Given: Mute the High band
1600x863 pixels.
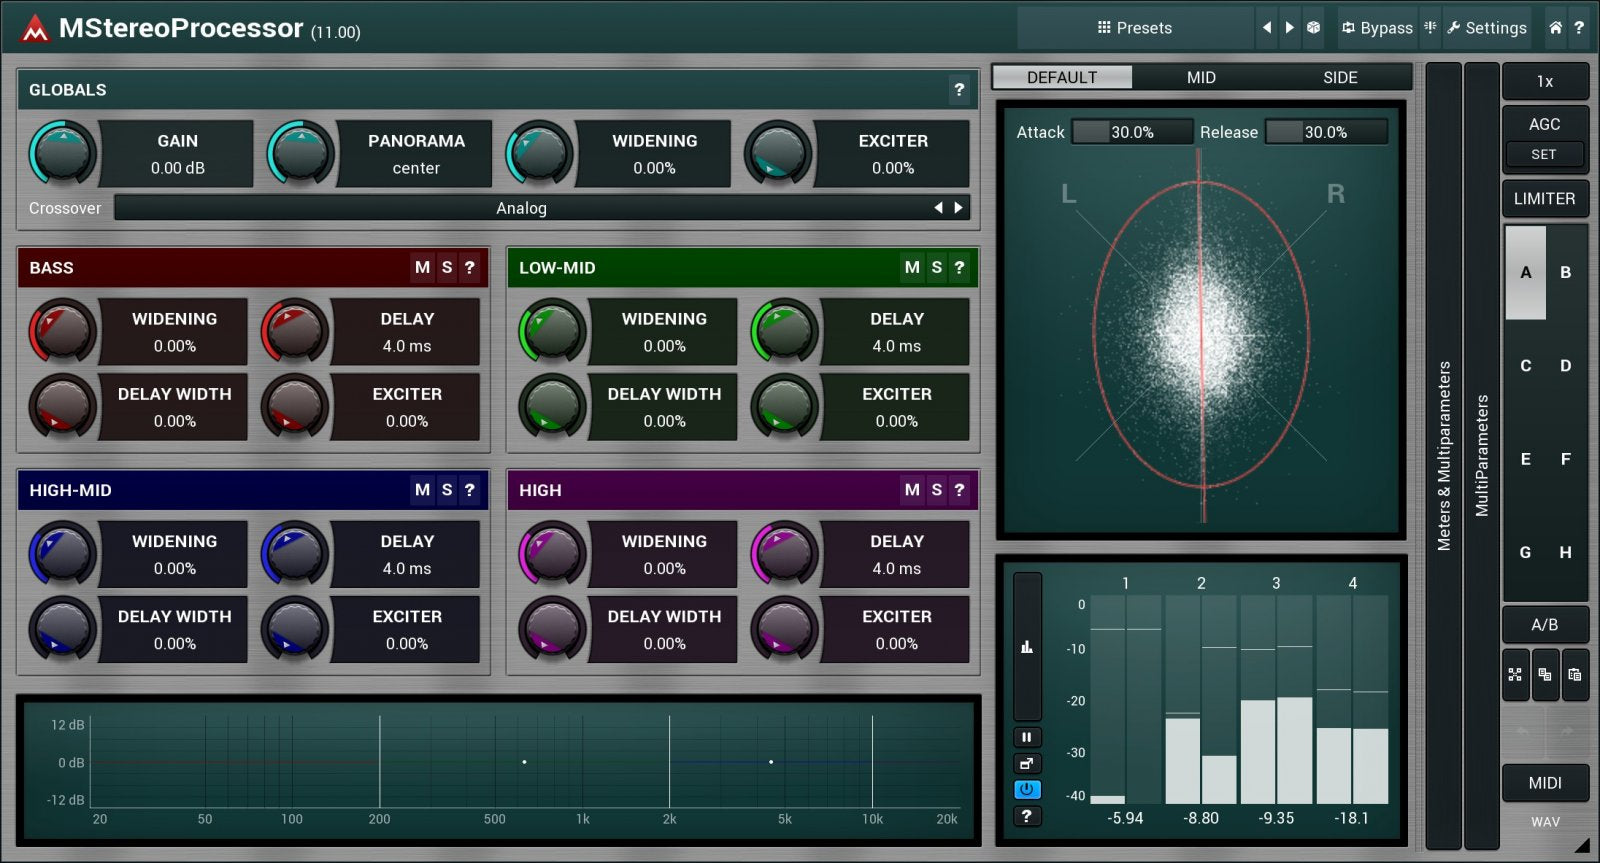Looking at the screenshot, I should point(912,490).
